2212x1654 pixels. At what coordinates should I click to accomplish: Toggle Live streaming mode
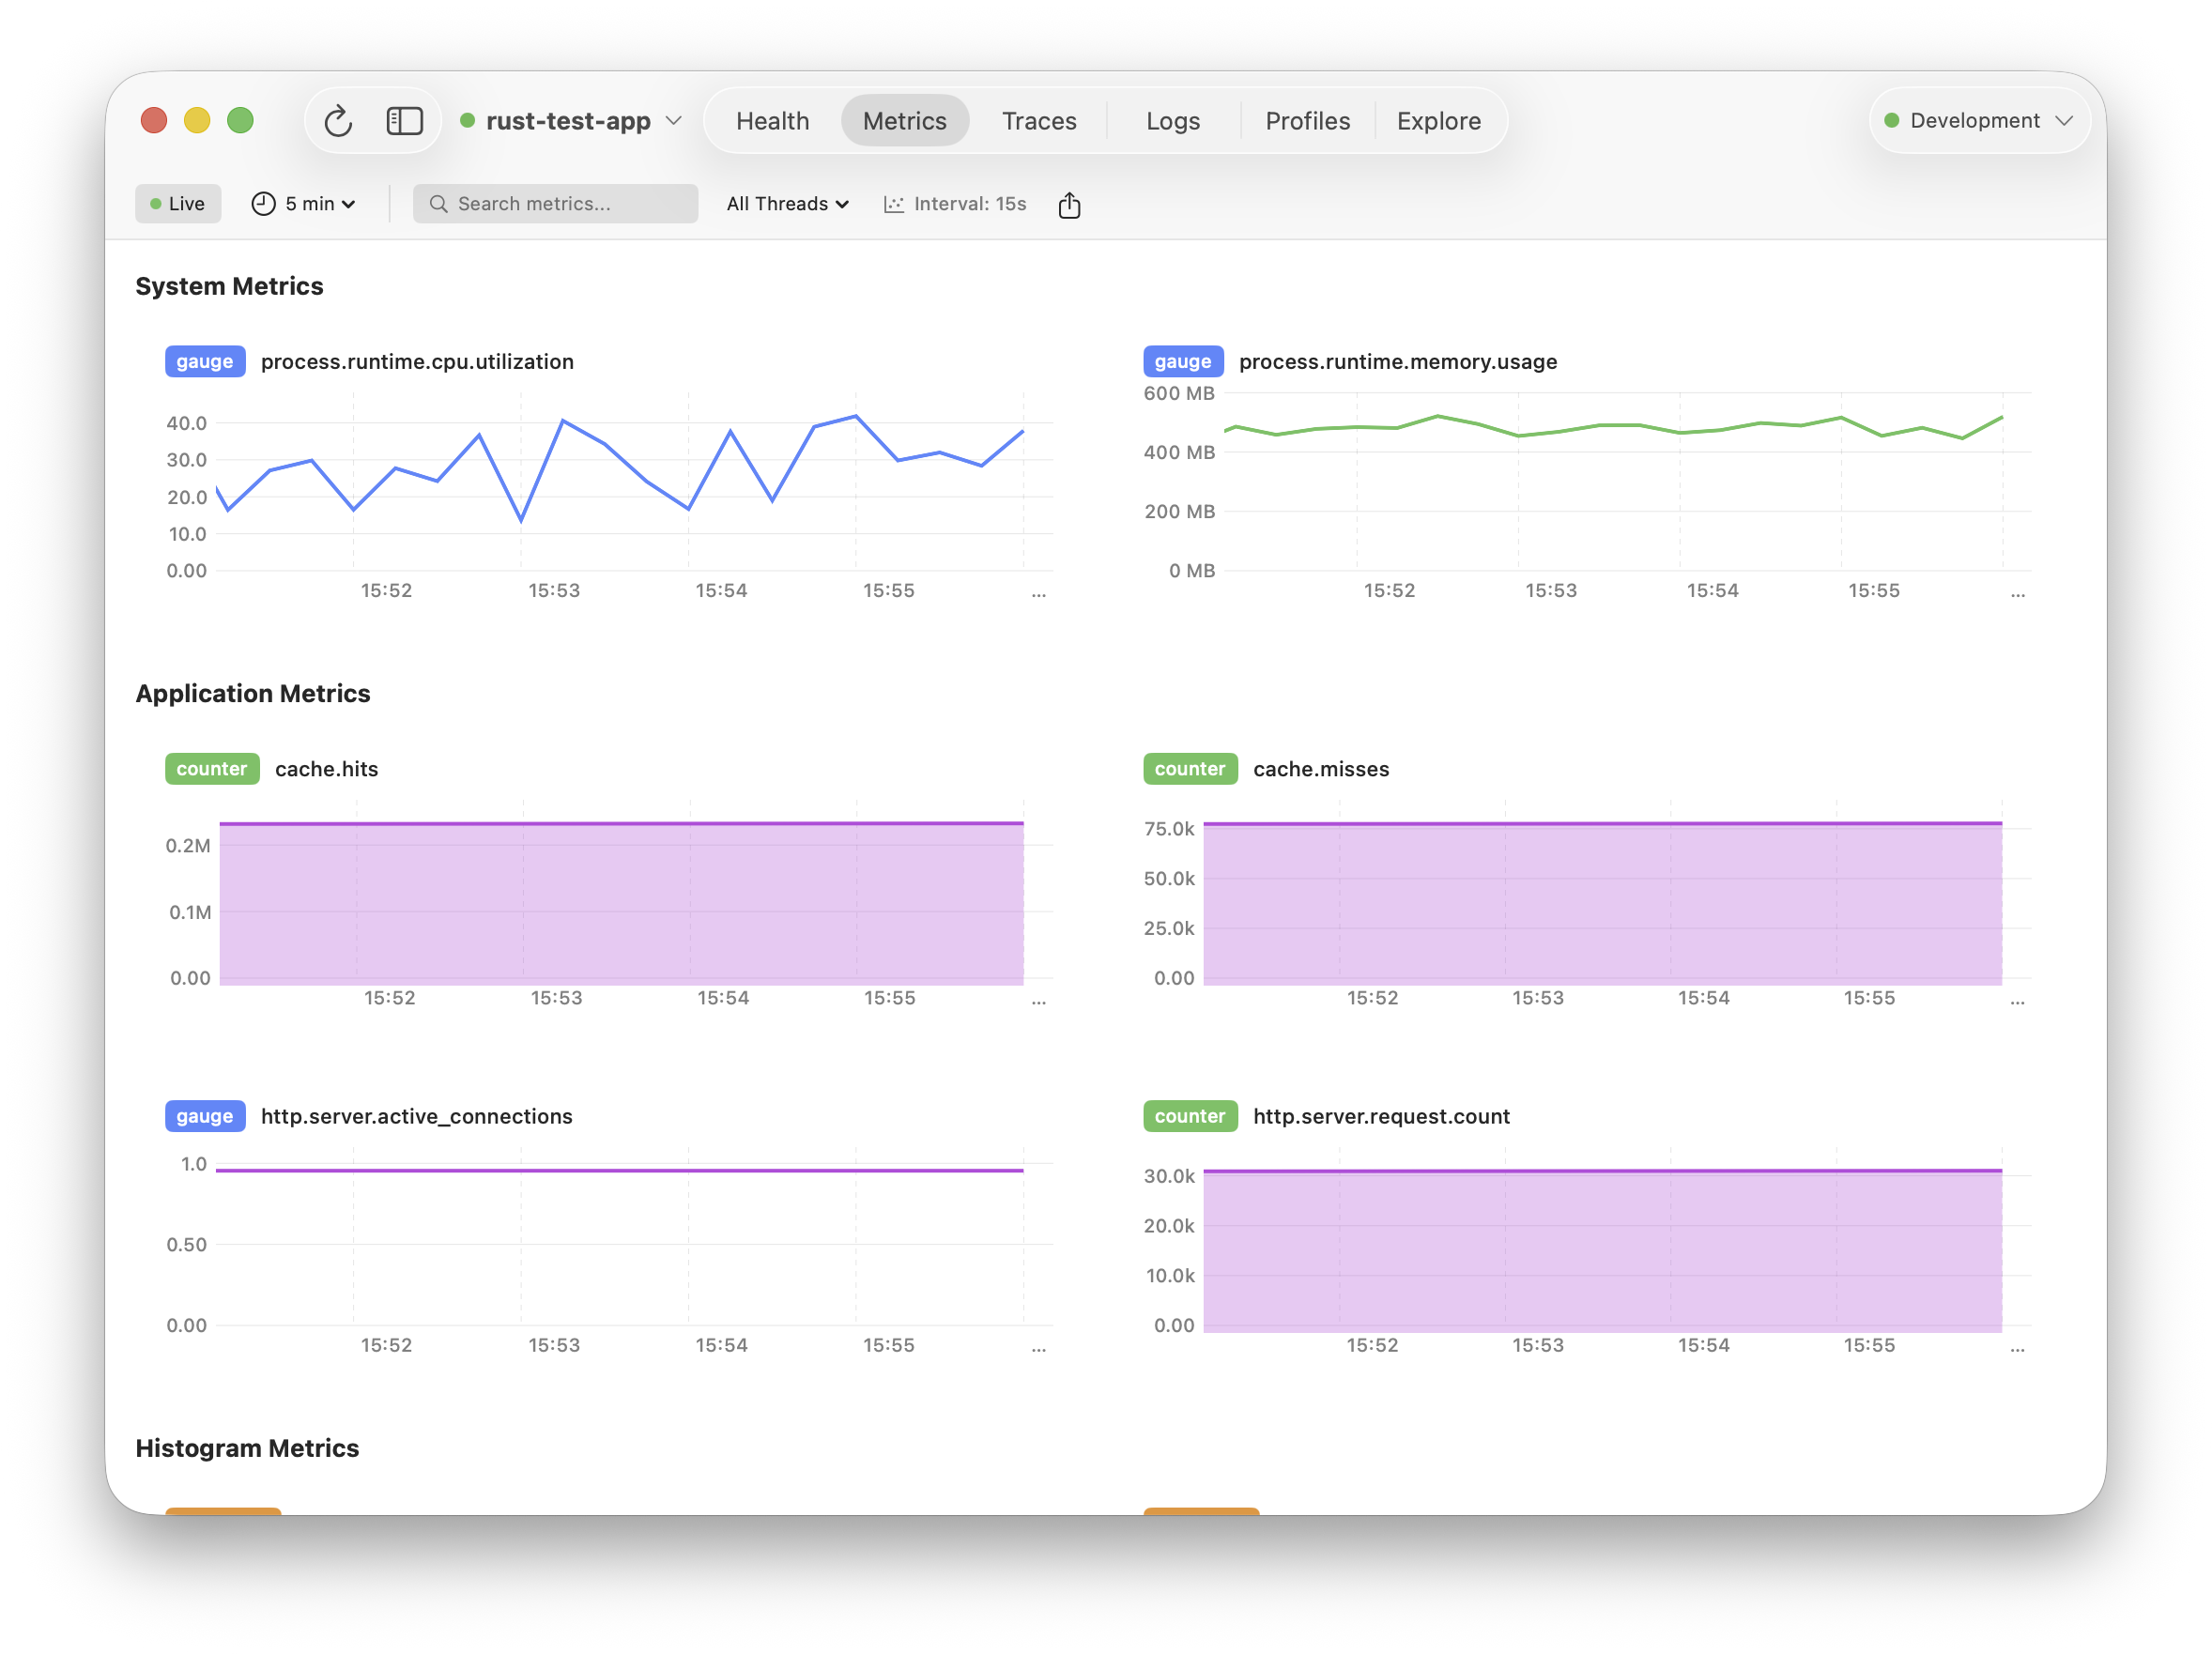178,203
